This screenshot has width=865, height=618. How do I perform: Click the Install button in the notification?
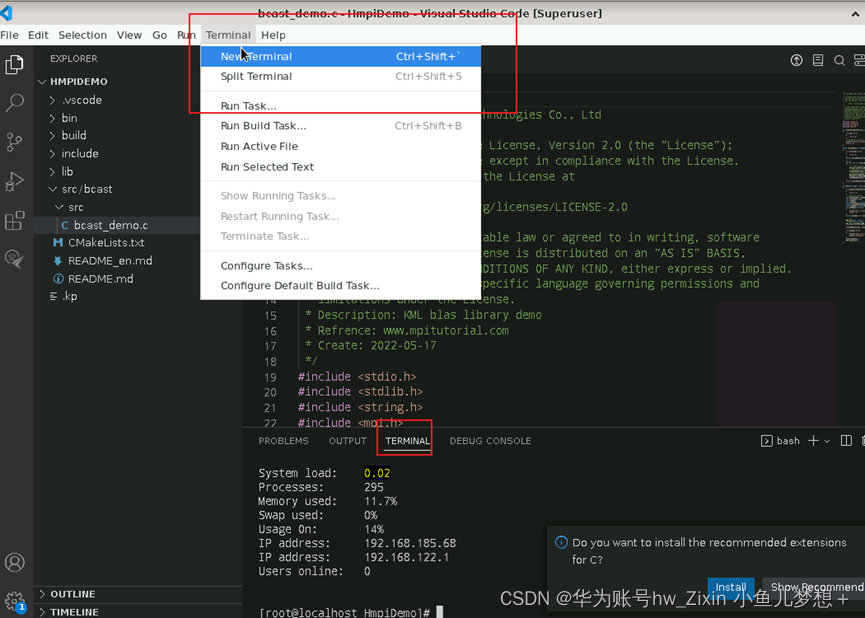(731, 588)
